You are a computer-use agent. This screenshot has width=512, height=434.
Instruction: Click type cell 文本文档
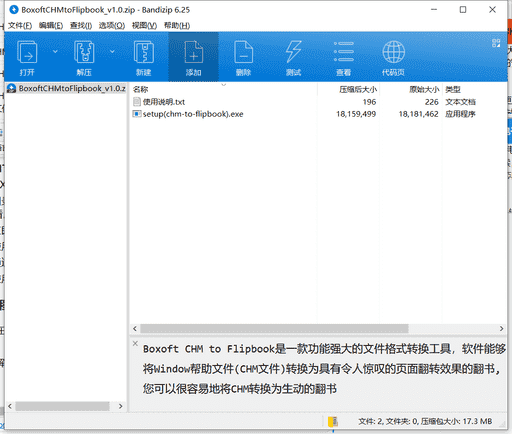(x=460, y=102)
